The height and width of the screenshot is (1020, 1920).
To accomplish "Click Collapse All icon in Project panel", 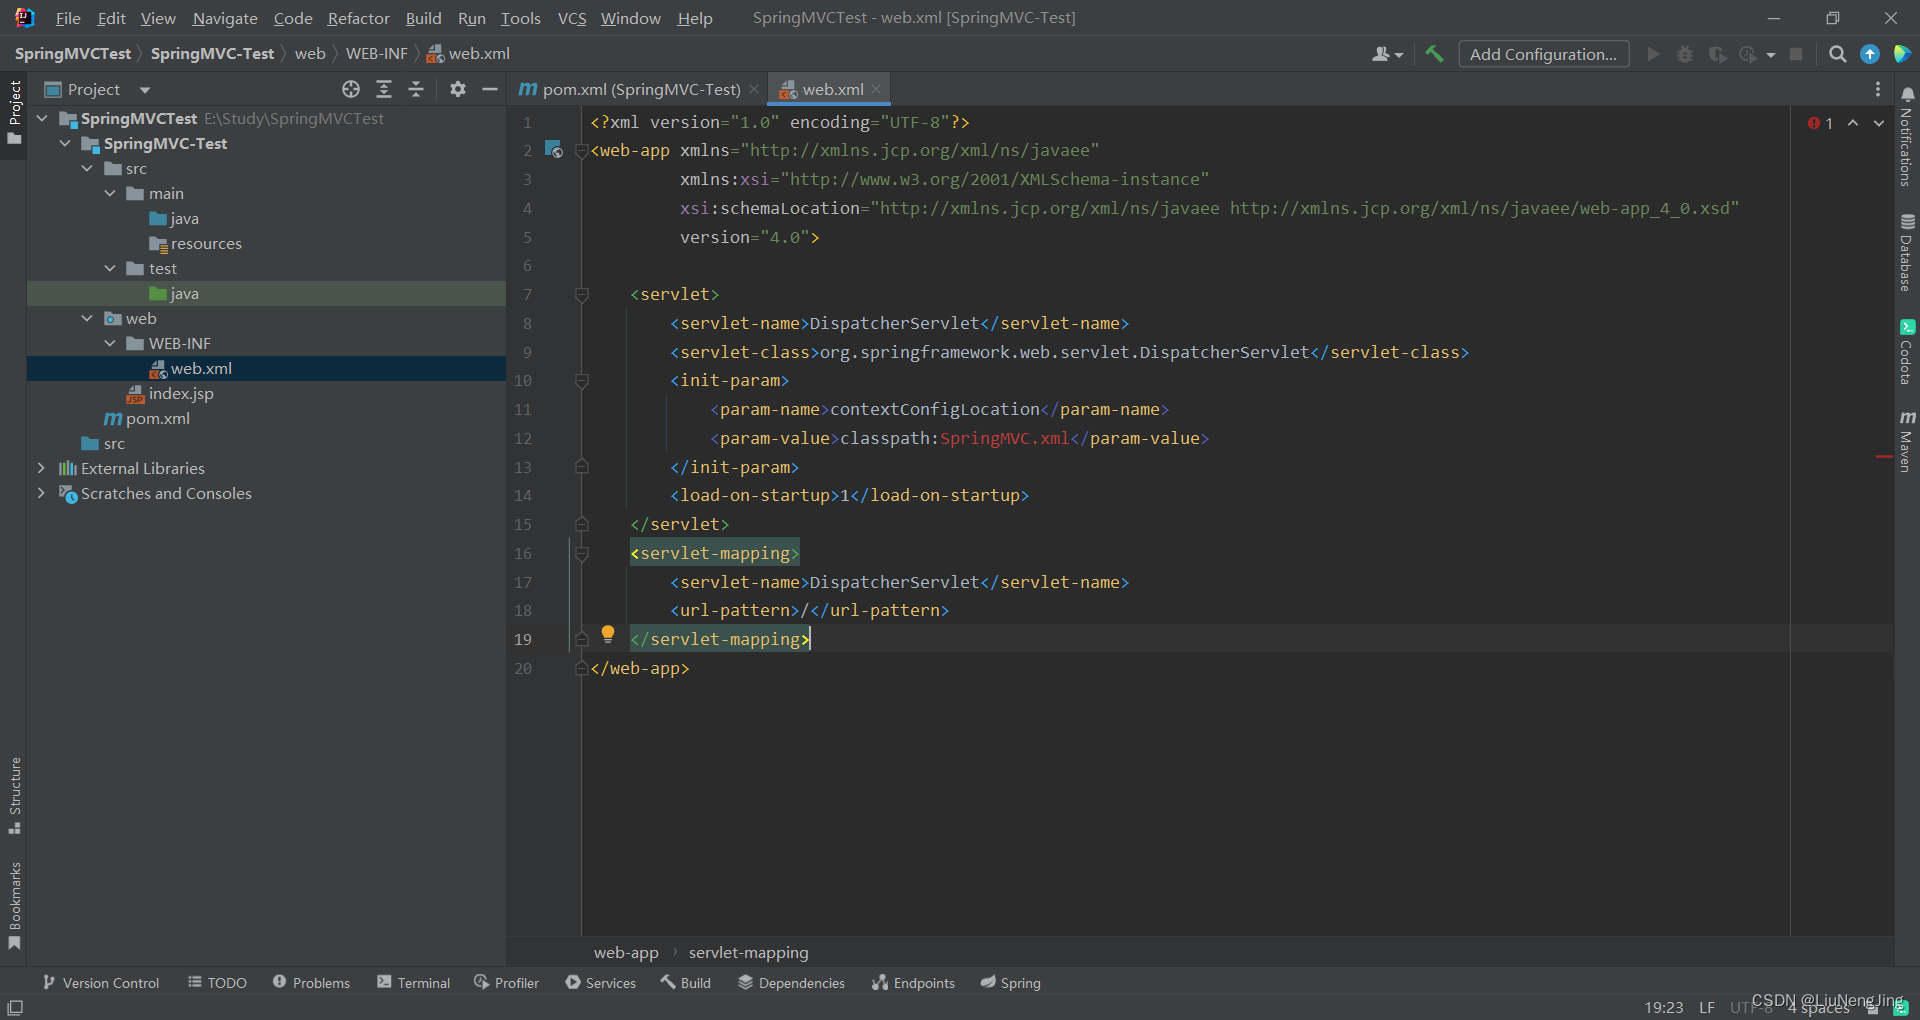I will (416, 89).
